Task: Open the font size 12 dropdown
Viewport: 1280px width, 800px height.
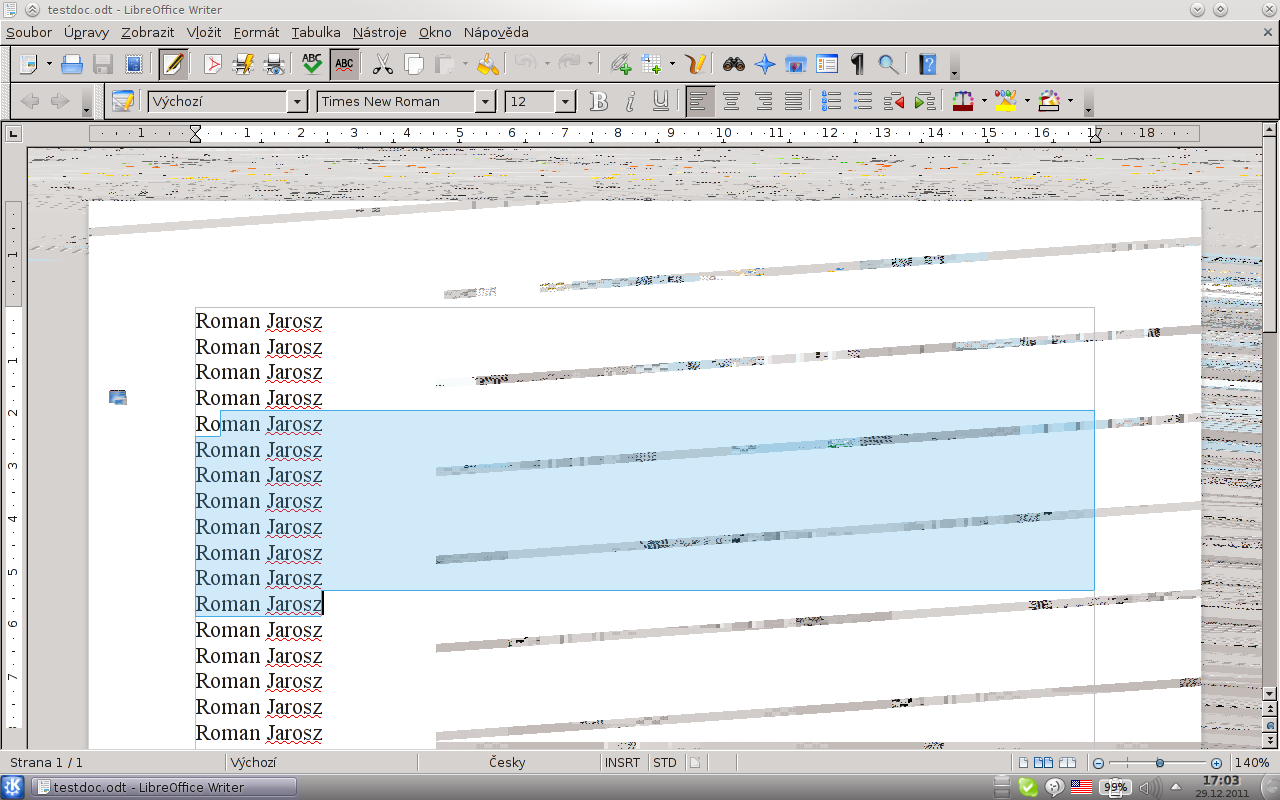Action: coord(565,101)
